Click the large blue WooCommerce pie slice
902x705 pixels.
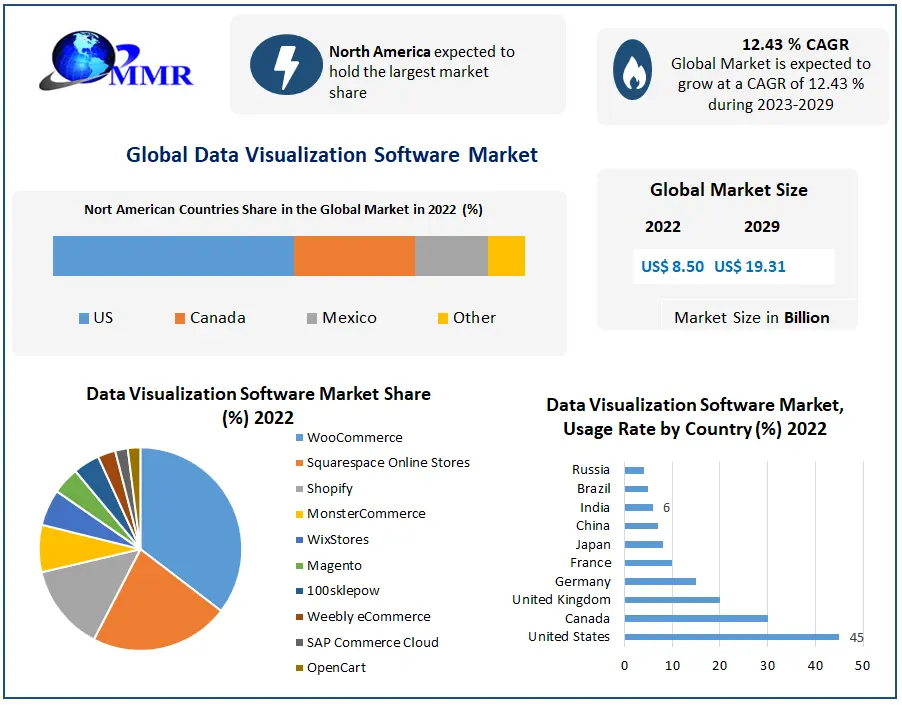pos(195,520)
